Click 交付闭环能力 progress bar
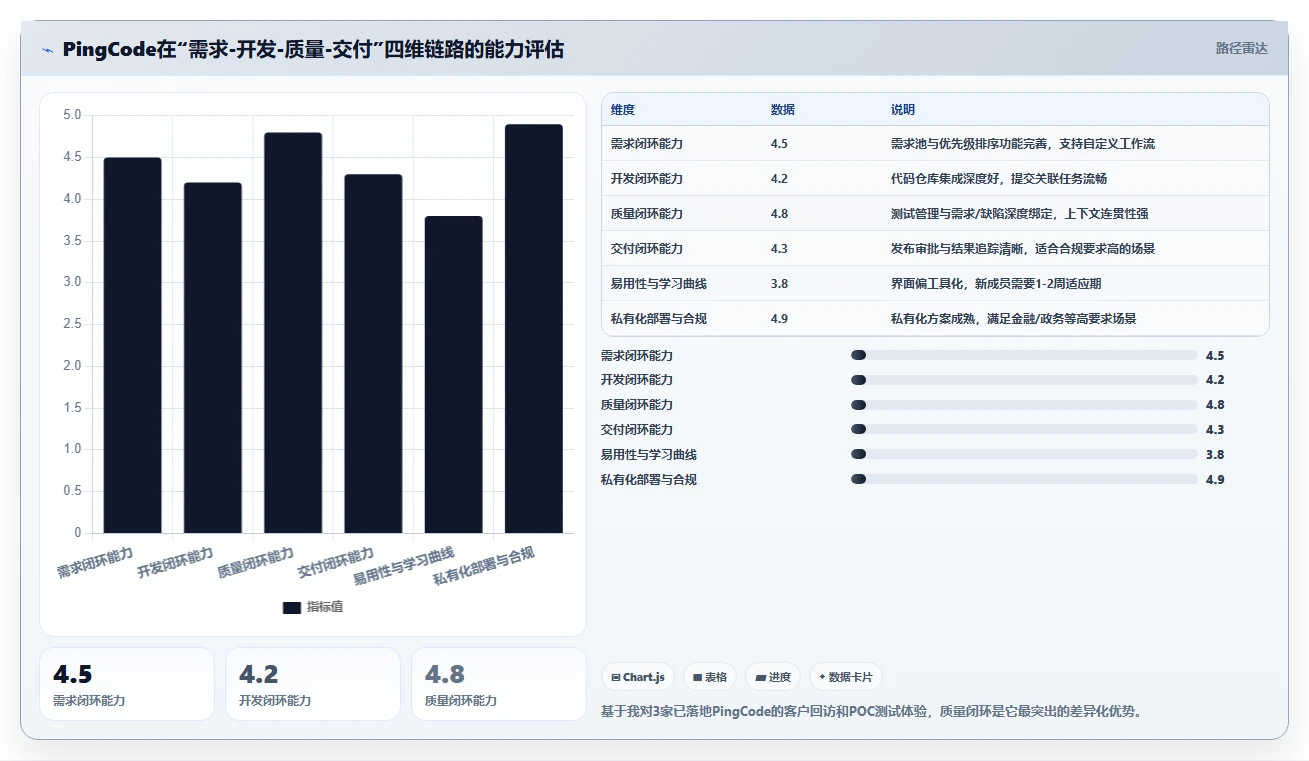The image size is (1309, 761). coord(1024,429)
